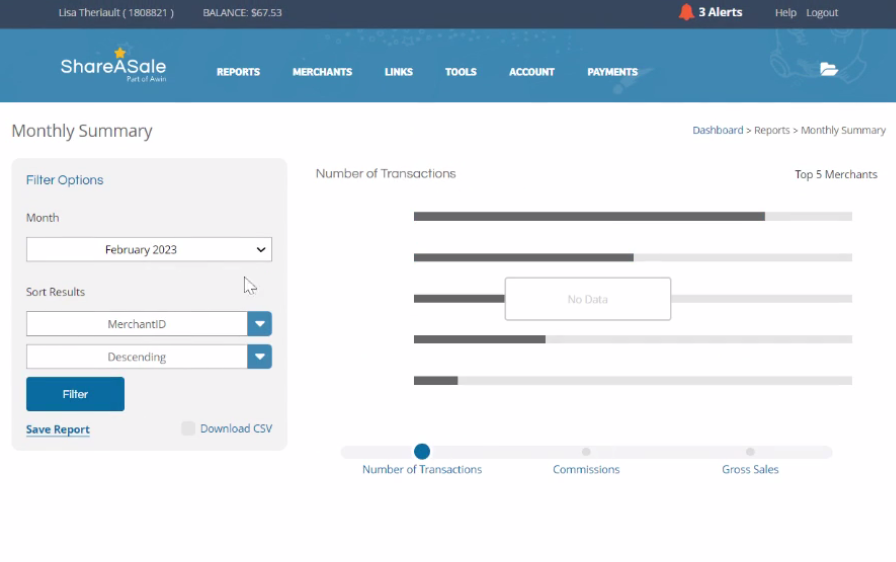Click the arrow beside MerchantID
Screen dimensions: 896x562
click(x=259, y=324)
